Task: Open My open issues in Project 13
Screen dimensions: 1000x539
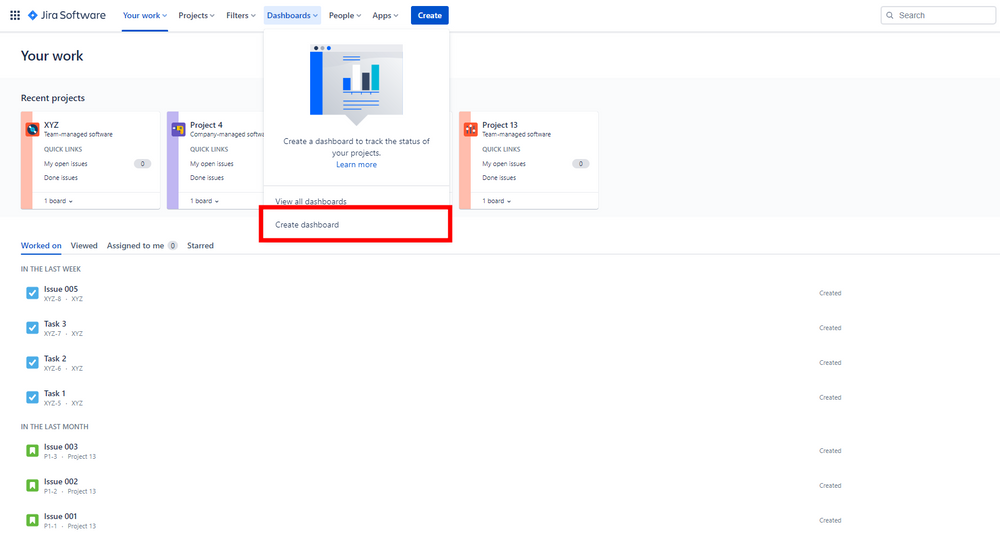Action: pos(504,164)
